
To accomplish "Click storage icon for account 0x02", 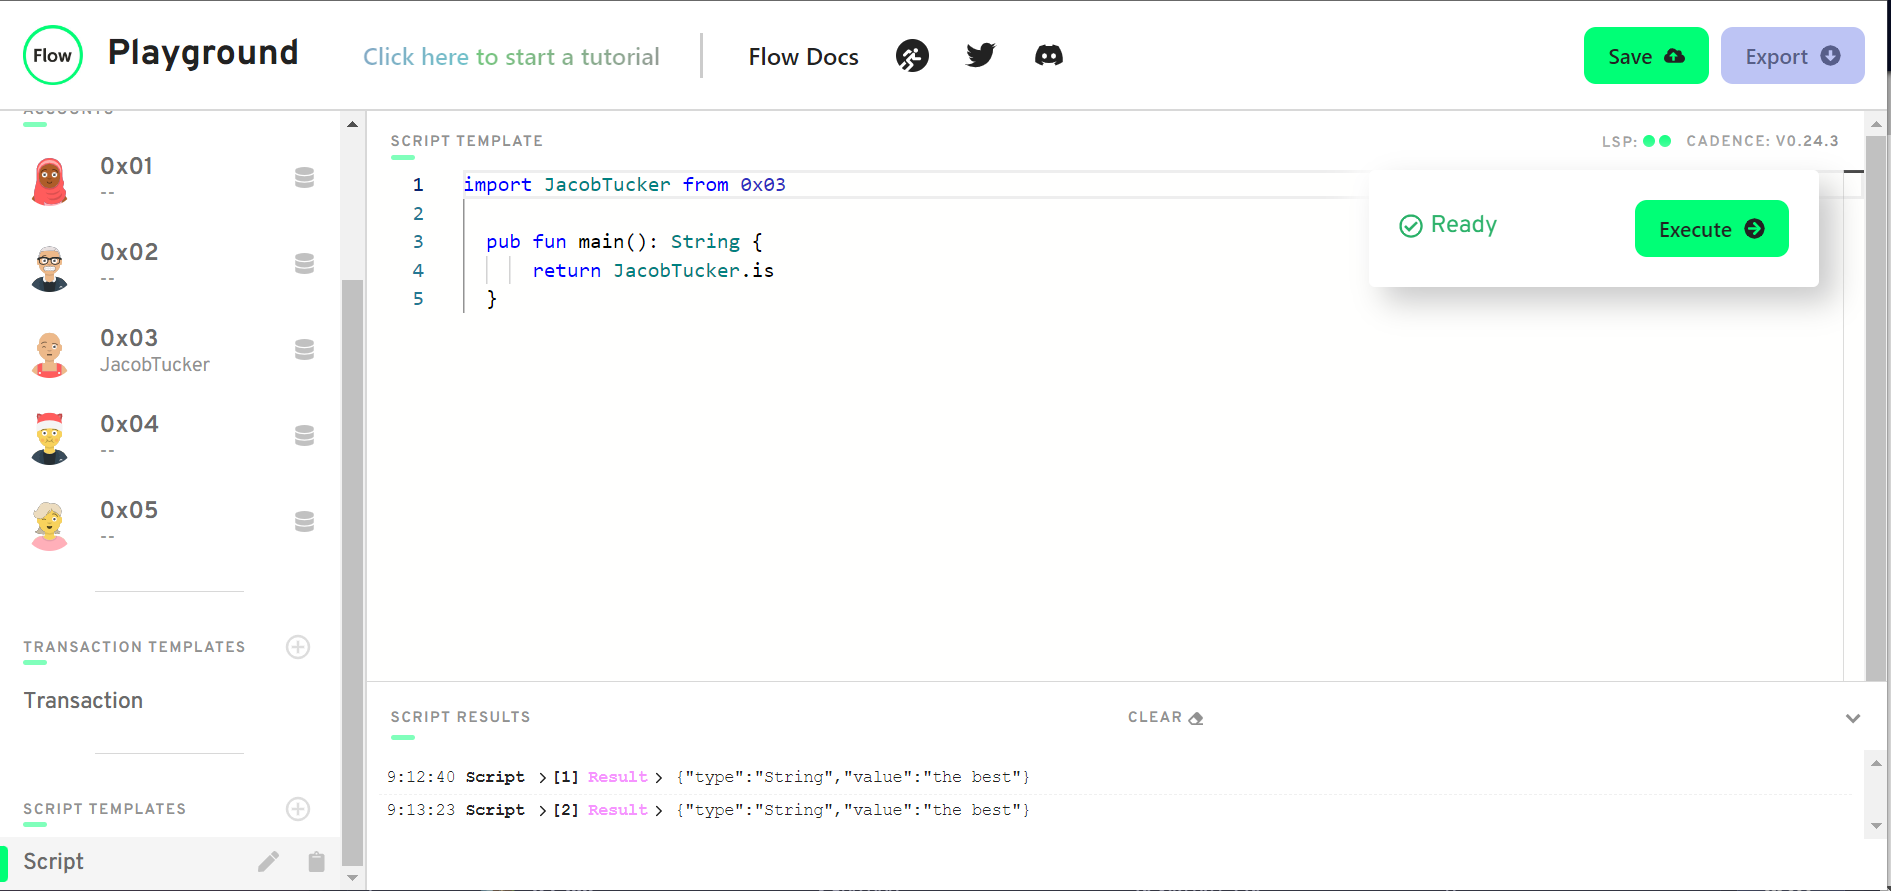I will pyautogui.click(x=305, y=263).
